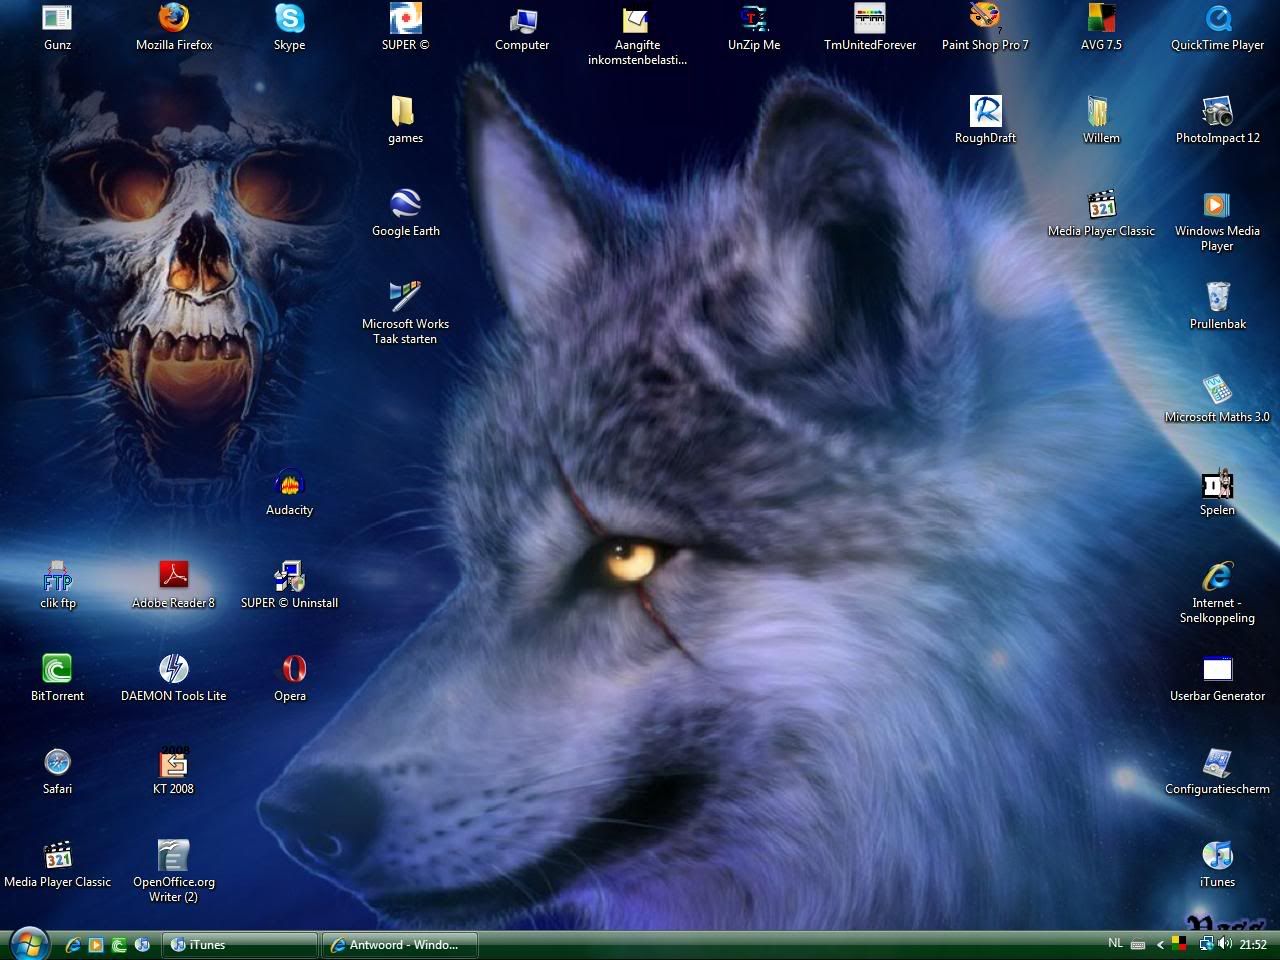This screenshot has width=1280, height=960.
Task: Launch Adobe Reader 8
Action: [x=174, y=585]
